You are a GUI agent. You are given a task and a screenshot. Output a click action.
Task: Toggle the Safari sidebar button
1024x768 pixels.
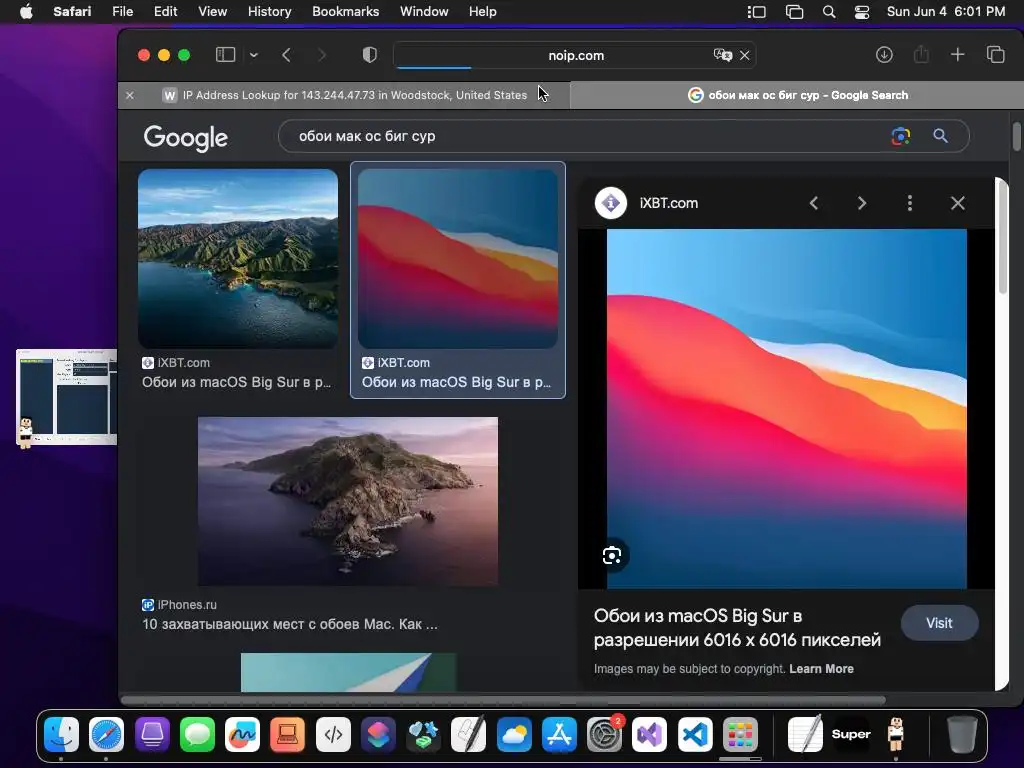point(225,55)
